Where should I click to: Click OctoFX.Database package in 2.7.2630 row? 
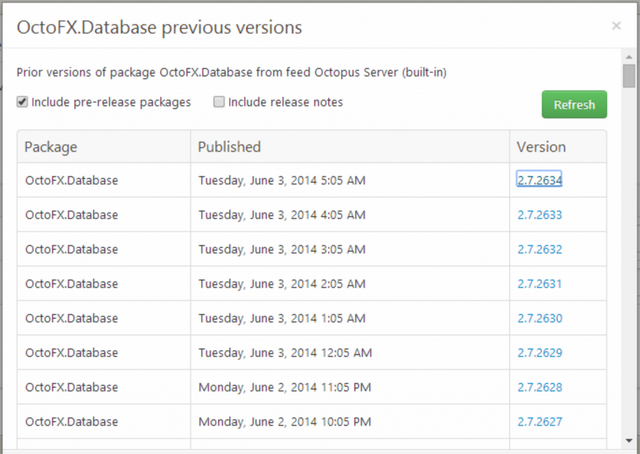(x=71, y=318)
